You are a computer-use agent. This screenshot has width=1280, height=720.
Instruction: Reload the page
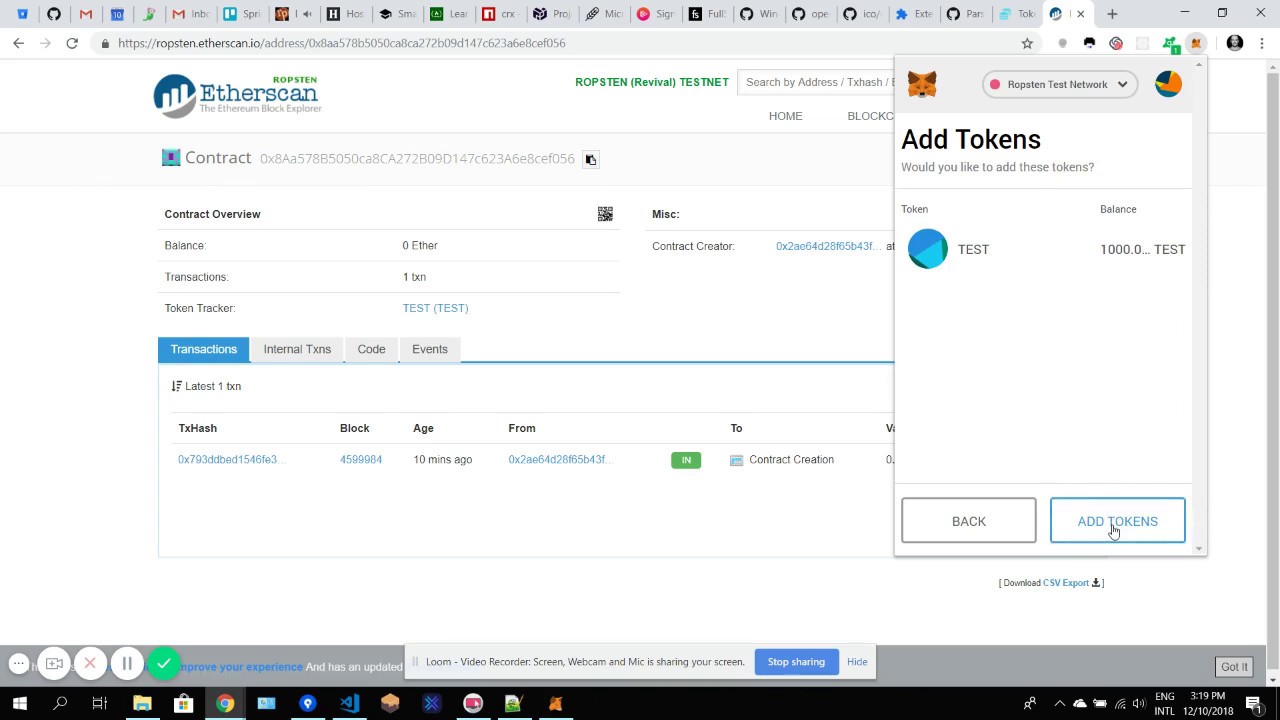[72, 43]
